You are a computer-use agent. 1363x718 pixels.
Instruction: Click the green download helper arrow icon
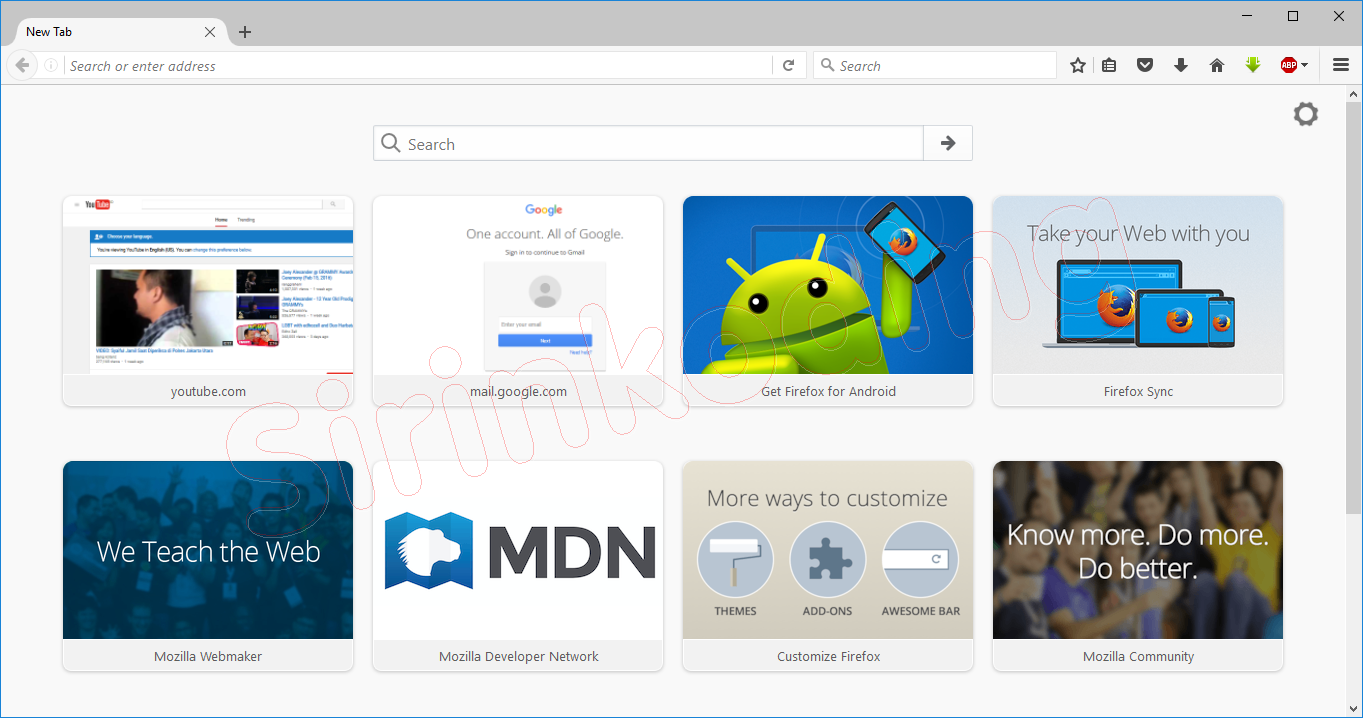click(1253, 66)
